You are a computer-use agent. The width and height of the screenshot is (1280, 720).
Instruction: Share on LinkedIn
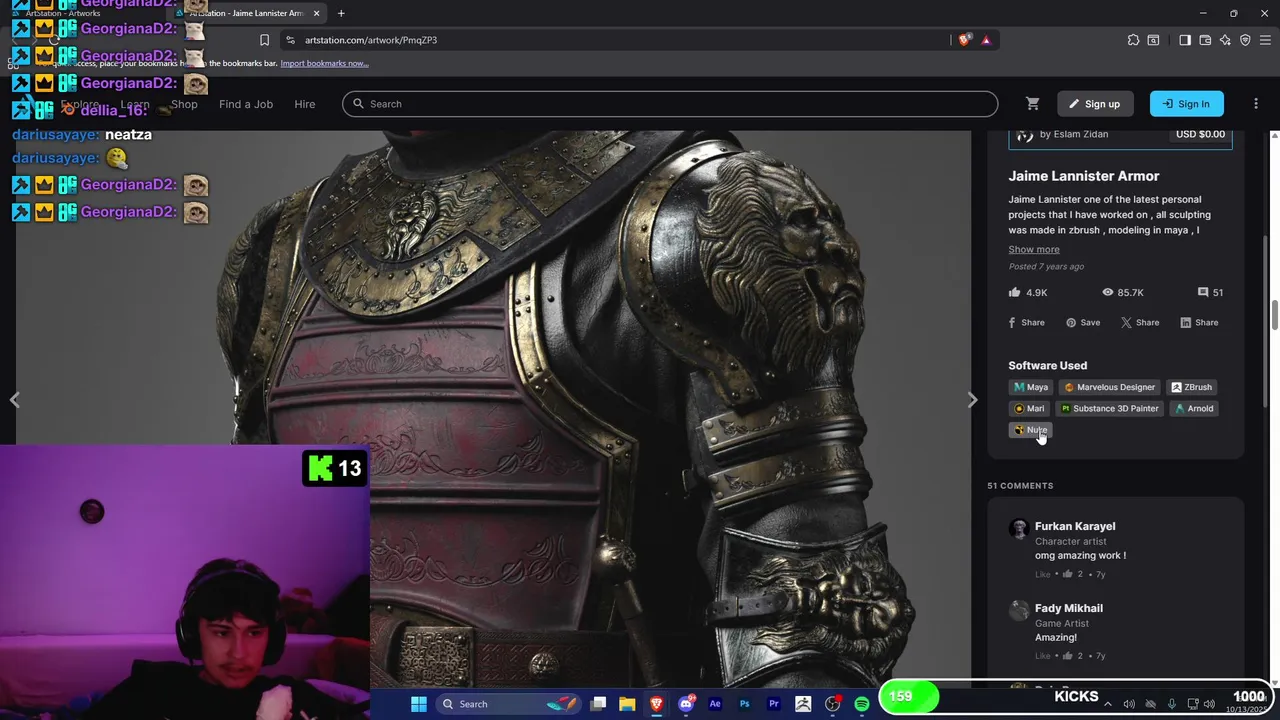pyautogui.click(x=1199, y=322)
